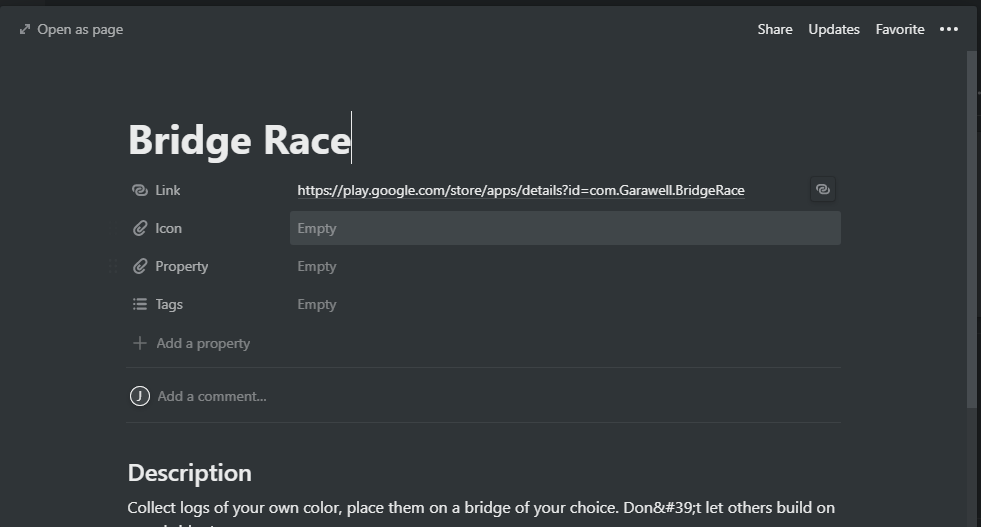Click the Property field name

(181, 267)
